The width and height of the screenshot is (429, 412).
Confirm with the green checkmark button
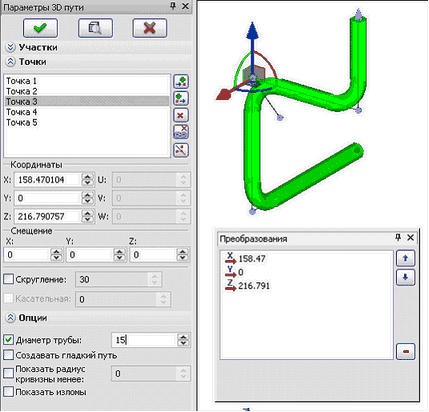tap(40, 28)
